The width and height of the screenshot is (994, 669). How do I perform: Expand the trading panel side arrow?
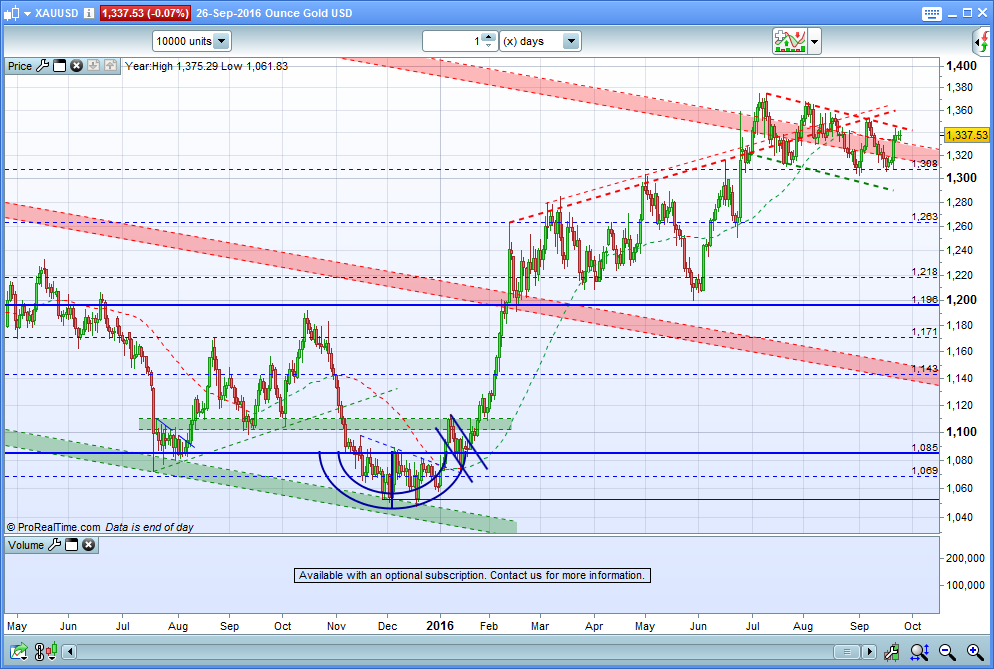[981, 42]
